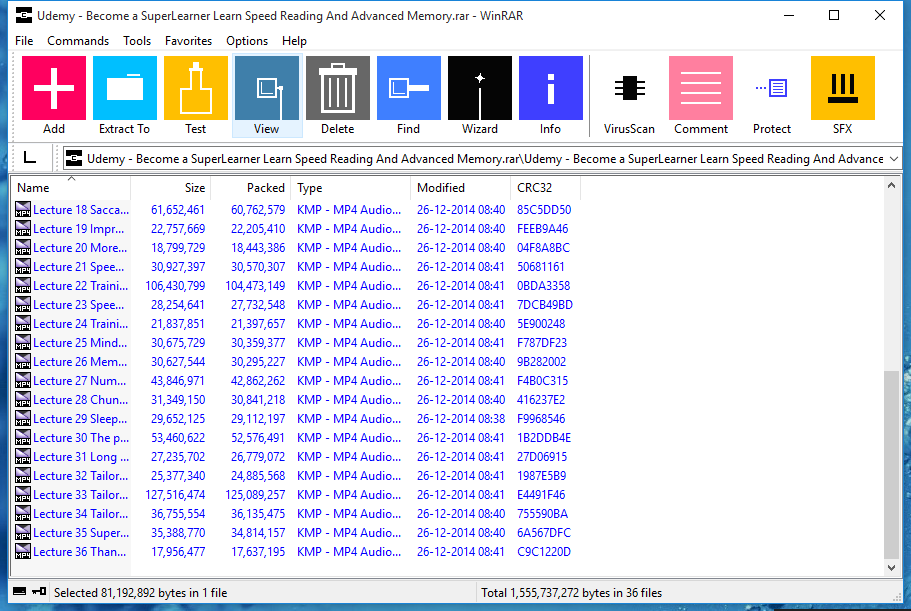
Task: Open the Help menu
Action: click(294, 41)
